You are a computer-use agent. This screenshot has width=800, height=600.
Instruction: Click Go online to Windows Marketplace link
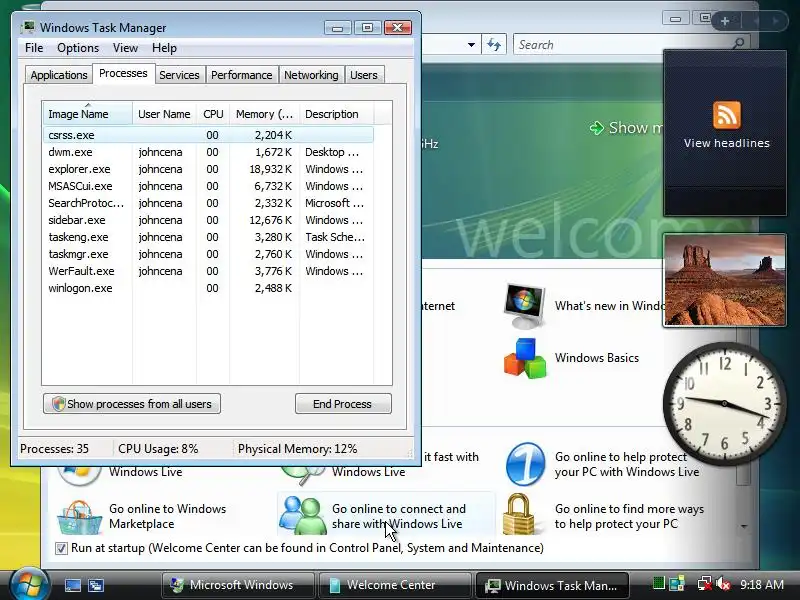click(167, 516)
